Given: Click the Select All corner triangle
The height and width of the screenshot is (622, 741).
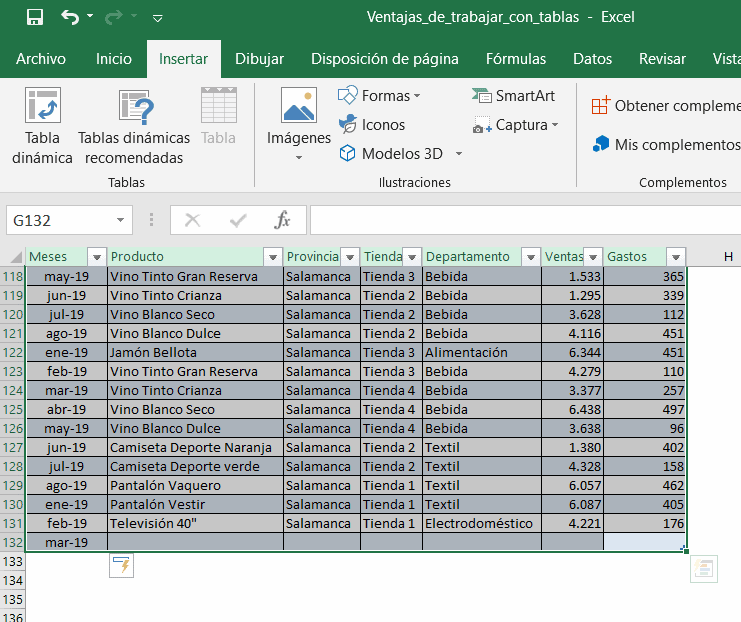Looking at the screenshot, I should click(x=16, y=257).
